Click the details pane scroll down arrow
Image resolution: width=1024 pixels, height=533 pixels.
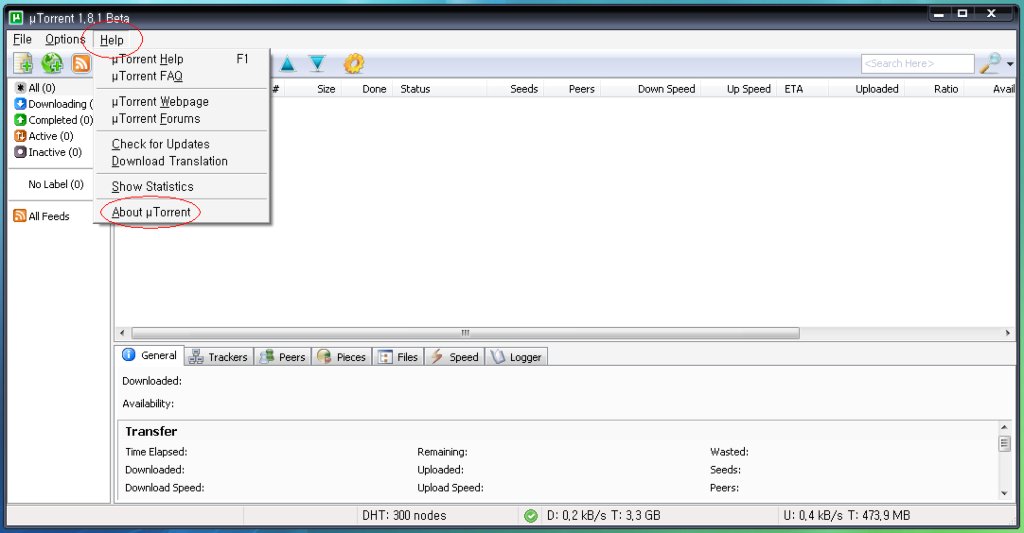(x=1004, y=493)
